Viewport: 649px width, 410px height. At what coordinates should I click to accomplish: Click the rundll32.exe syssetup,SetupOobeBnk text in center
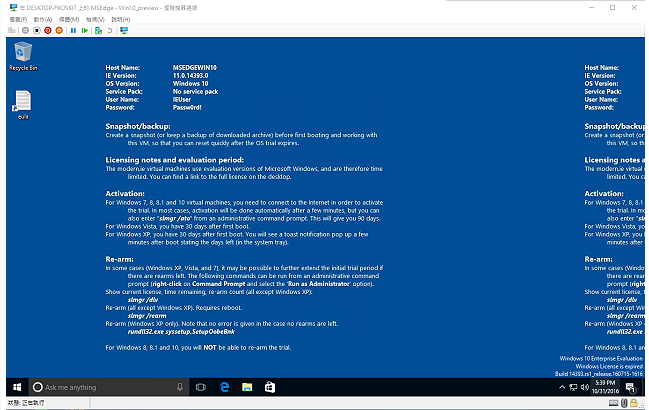[181, 332]
